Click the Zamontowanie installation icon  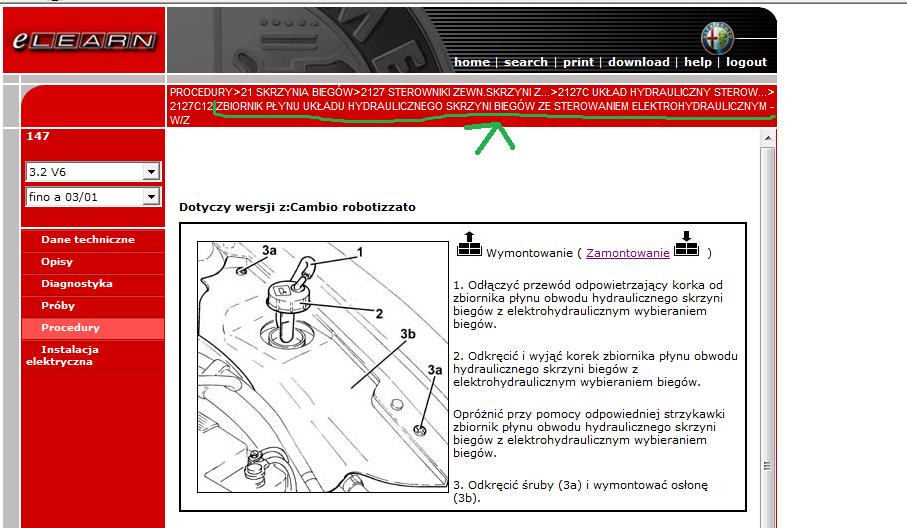pos(687,244)
